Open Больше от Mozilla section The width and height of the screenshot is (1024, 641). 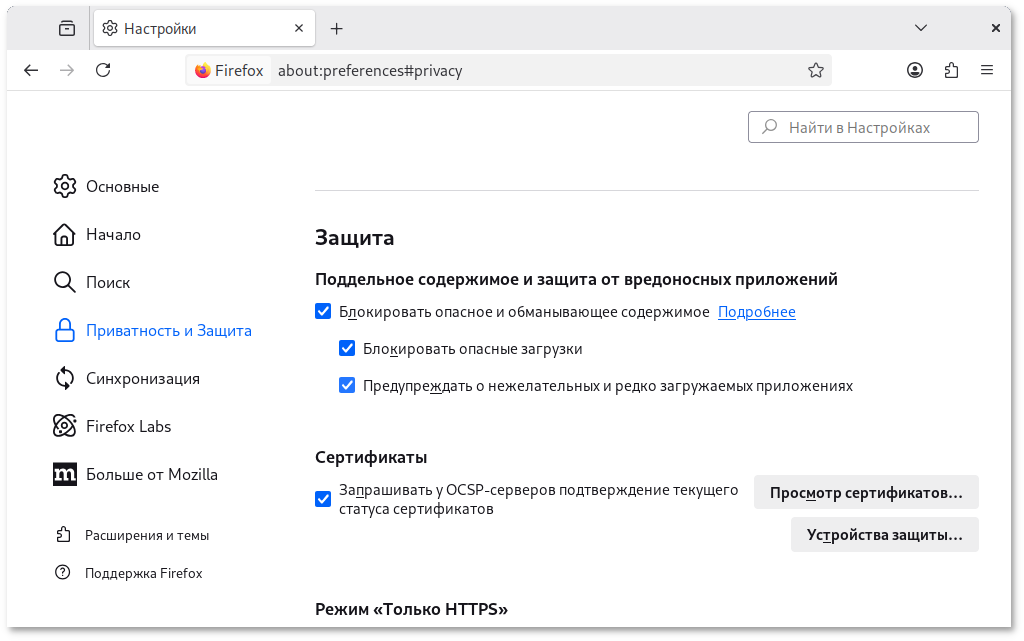[x=151, y=474]
